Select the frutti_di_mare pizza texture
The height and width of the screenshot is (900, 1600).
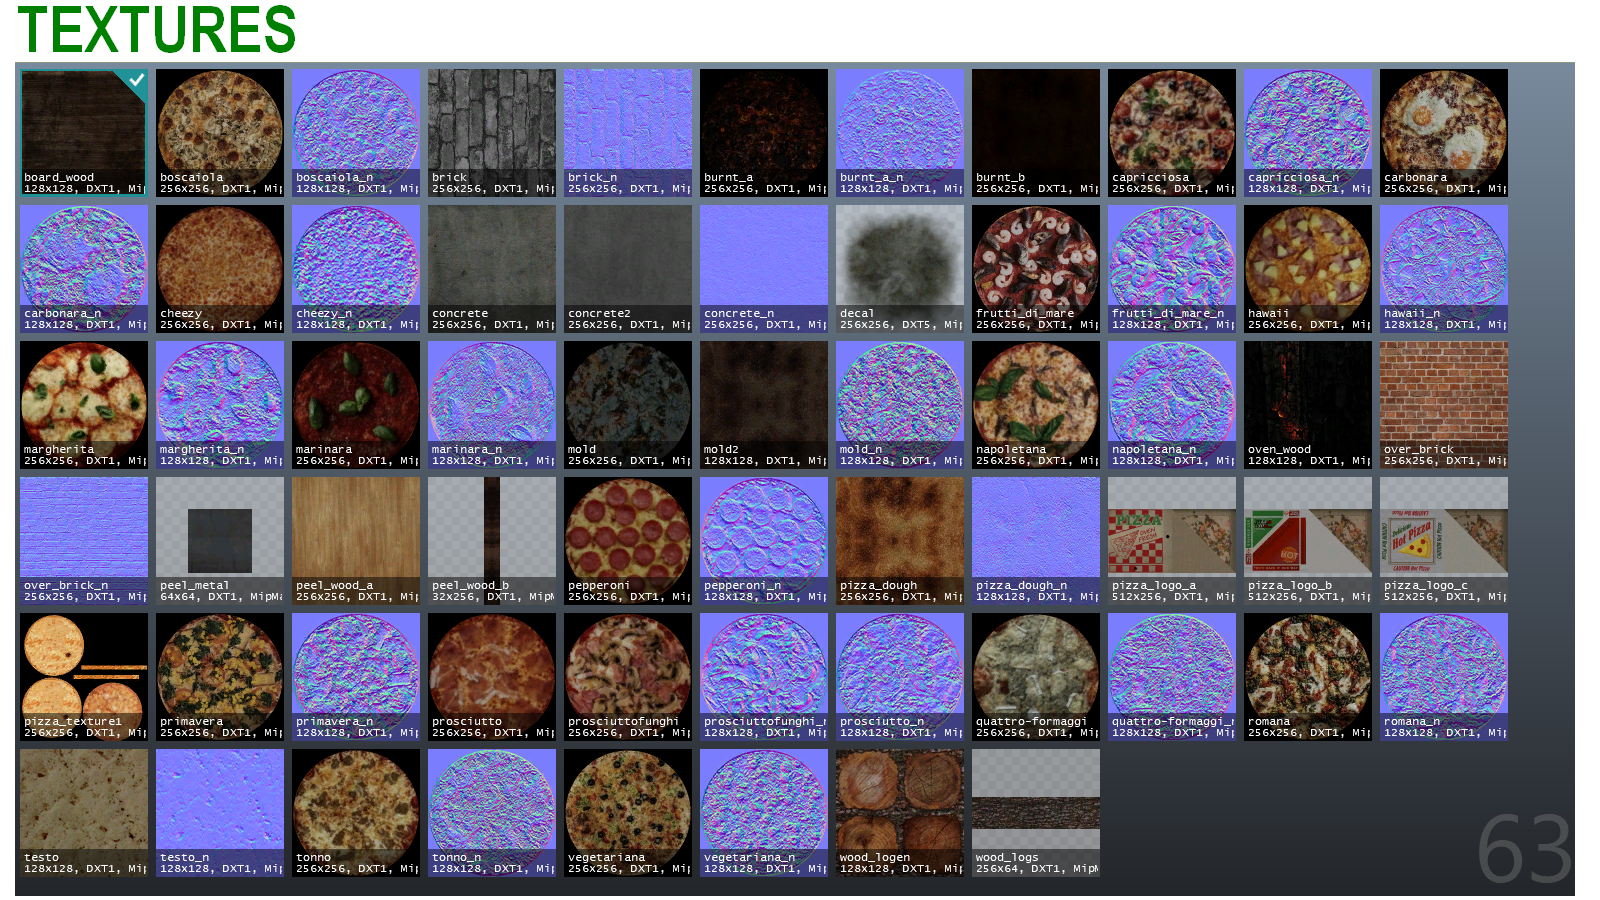(1036, 269)
